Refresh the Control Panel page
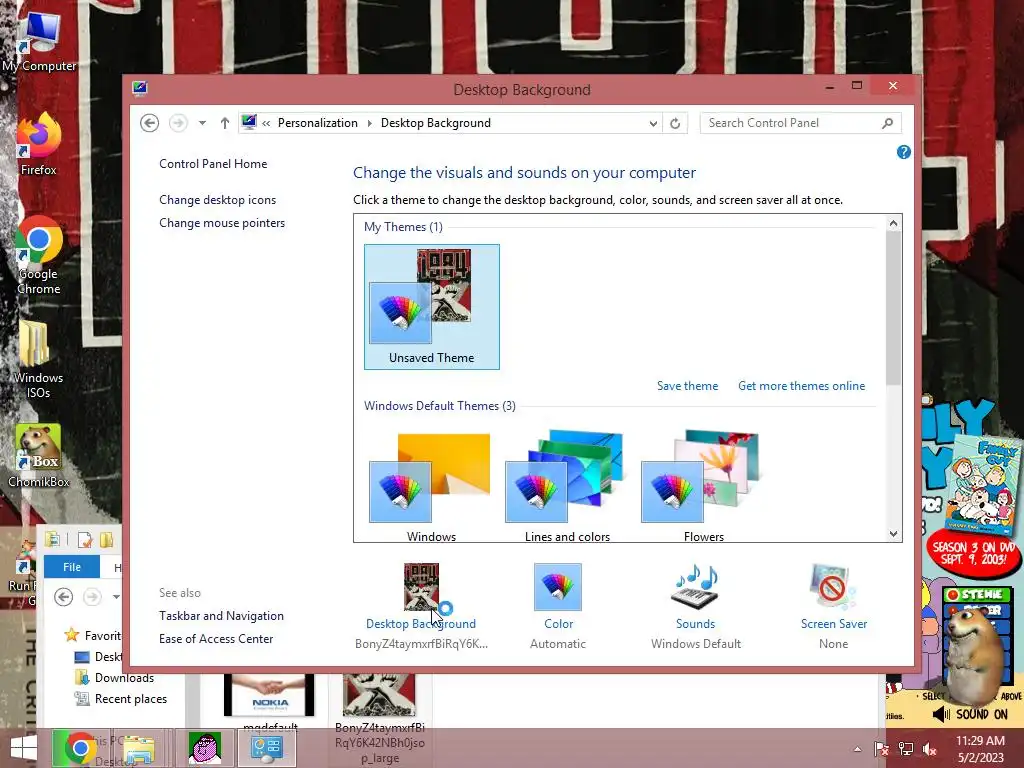 click(675, 123)
